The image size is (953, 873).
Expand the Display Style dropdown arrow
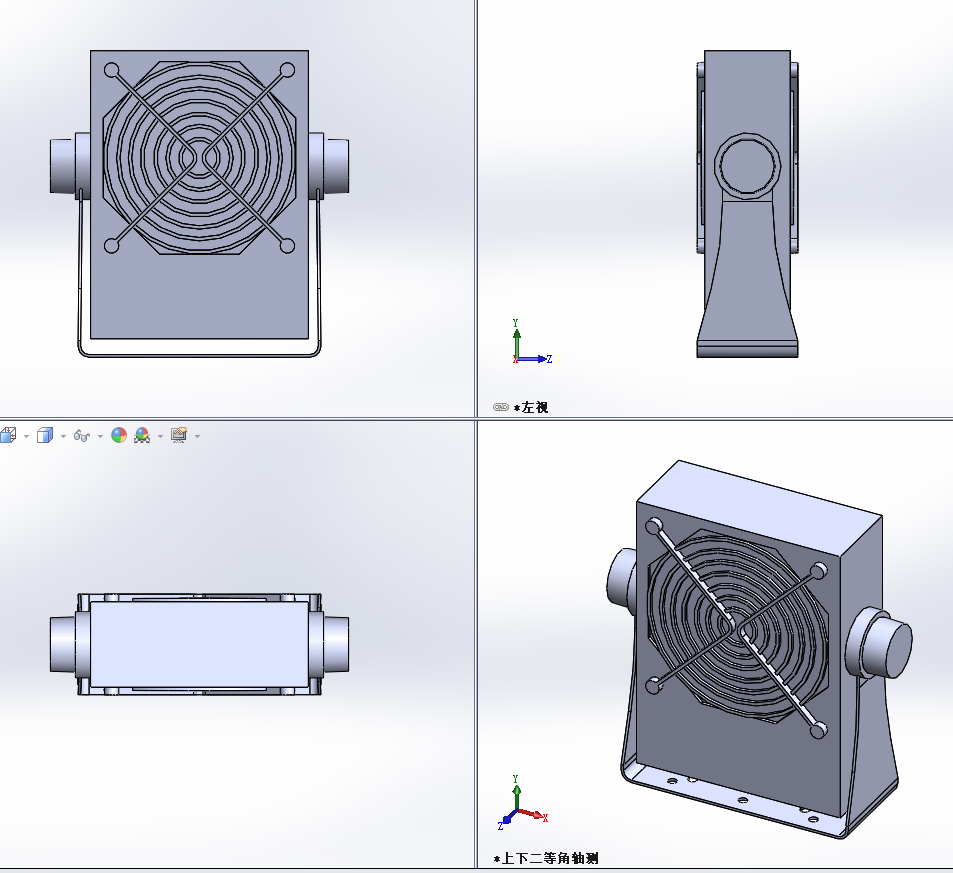pyautogui.click(x=62, y=436)
